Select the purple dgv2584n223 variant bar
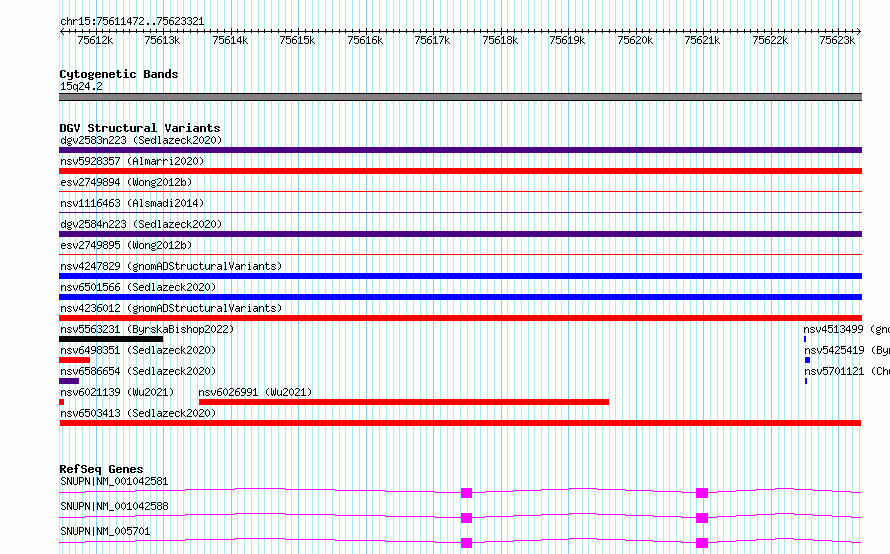The image size is (890, 554). 460,234
